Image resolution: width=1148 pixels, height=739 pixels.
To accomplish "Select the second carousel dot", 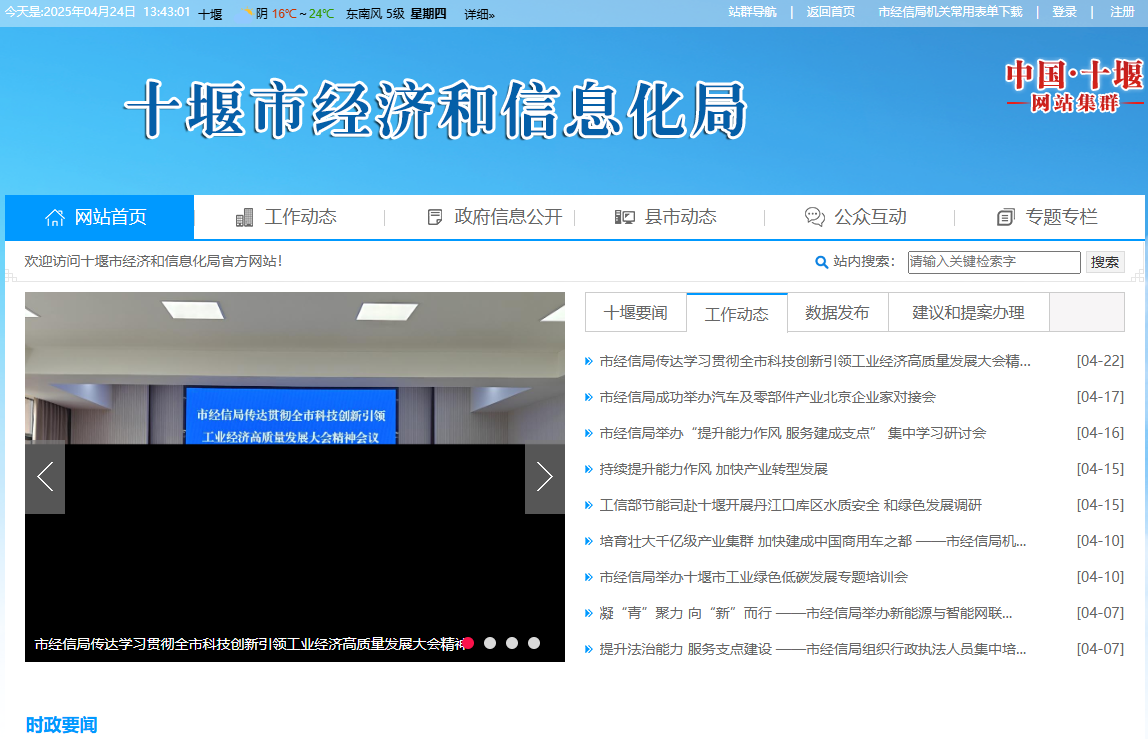I will point(491,643).
